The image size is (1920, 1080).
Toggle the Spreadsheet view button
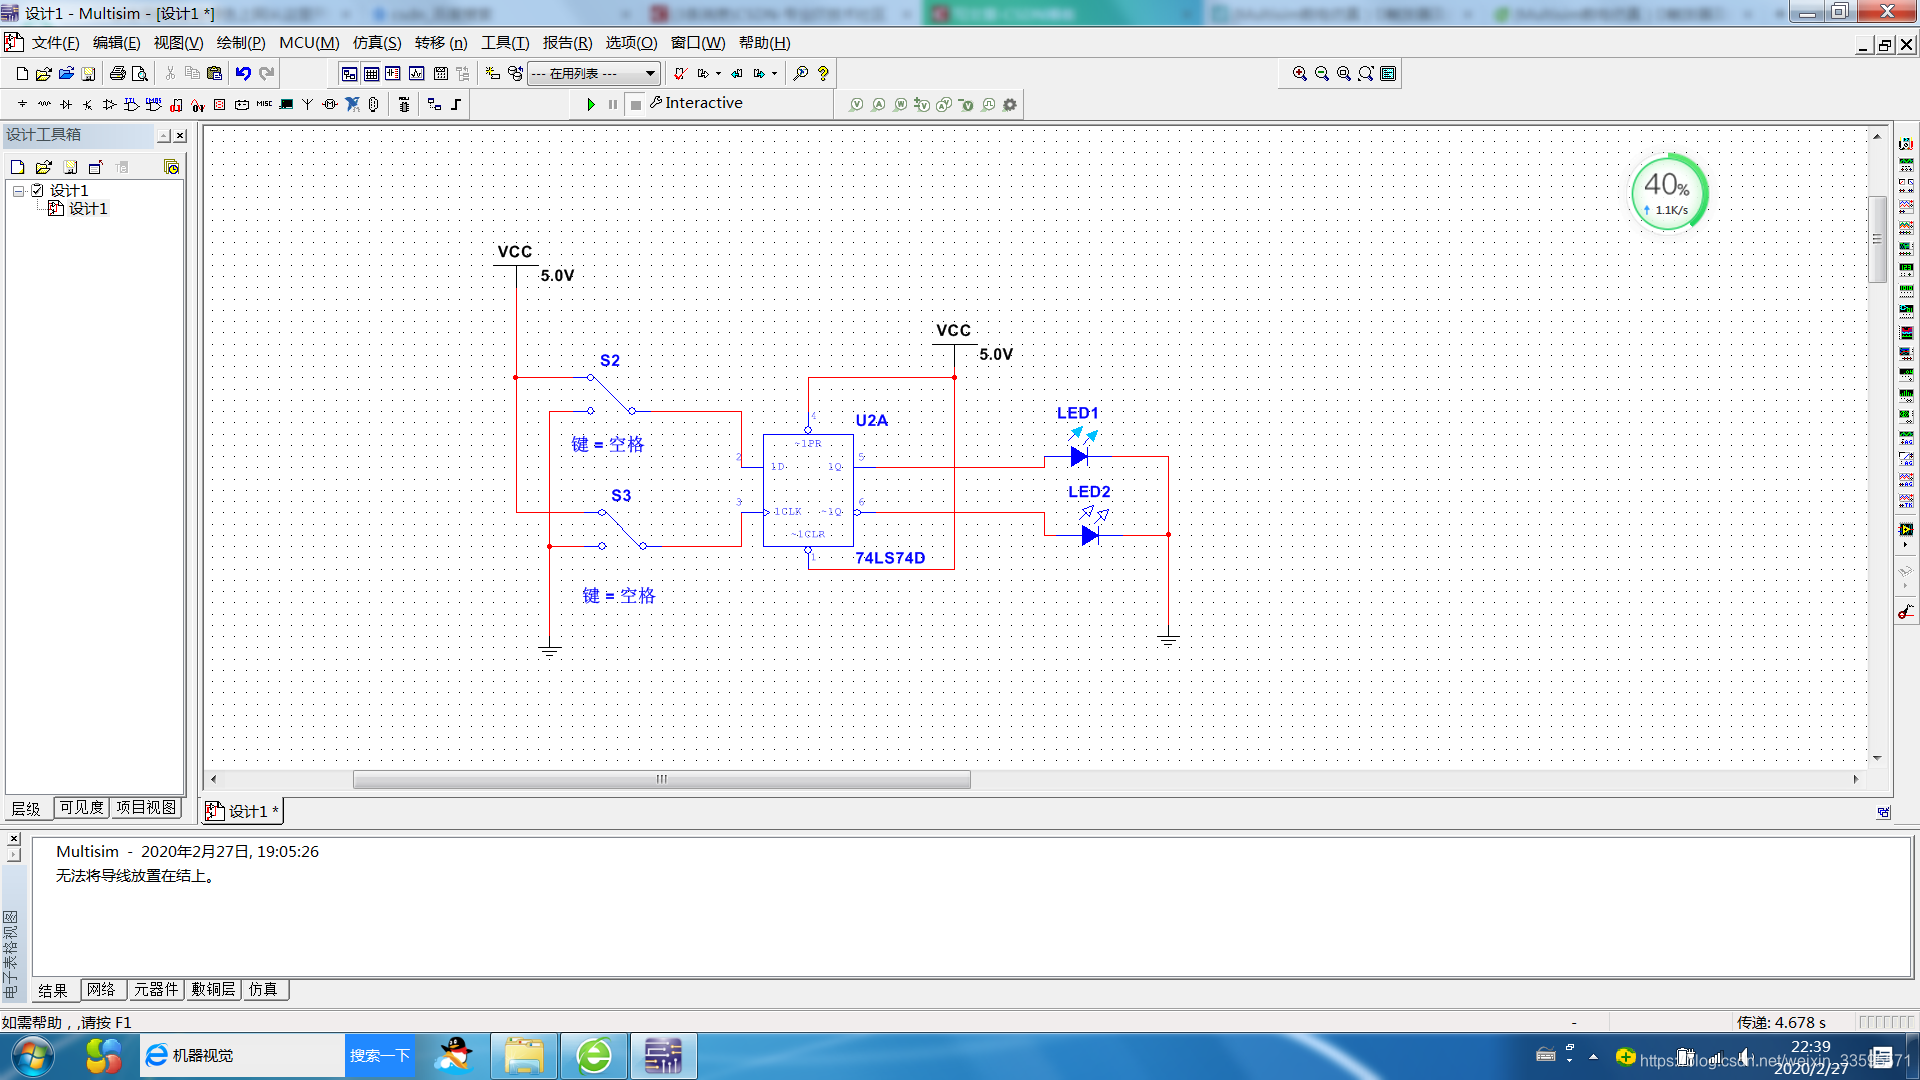tap(371, 74)
